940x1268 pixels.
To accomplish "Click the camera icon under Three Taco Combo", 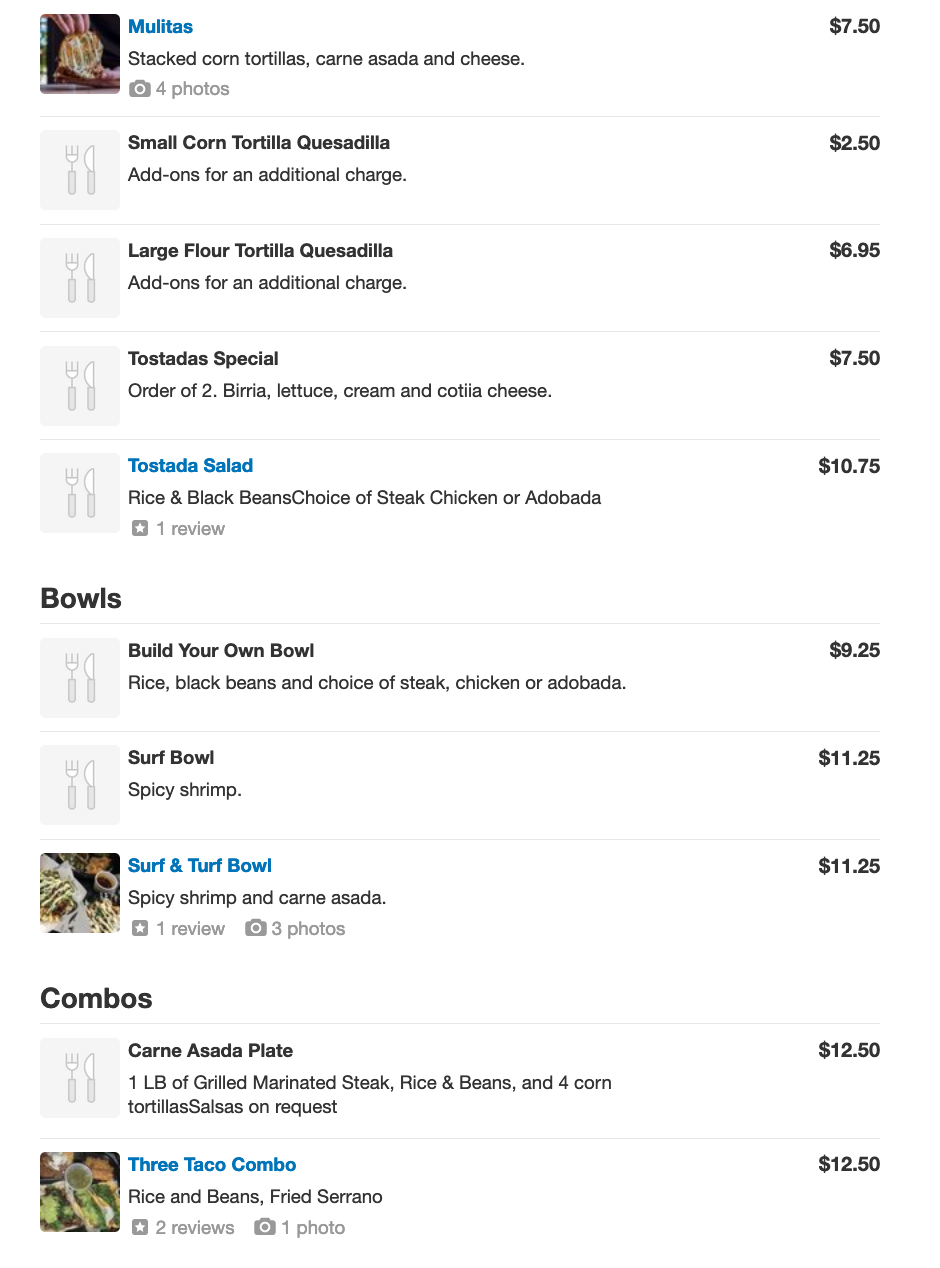I will point(265,1228).
